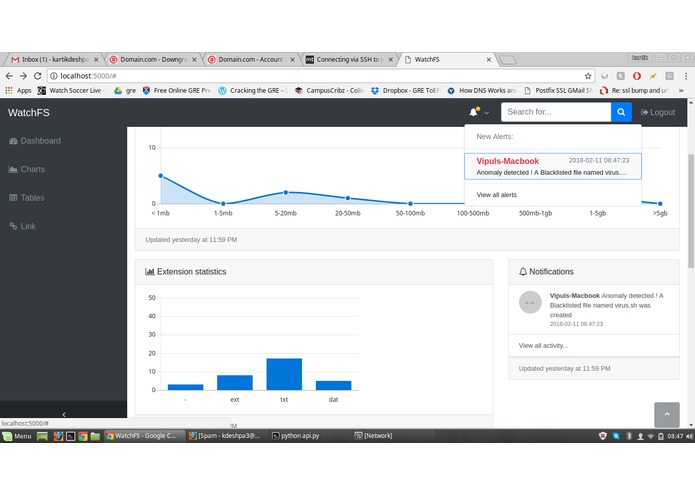Viewport: 695px width, 494px height.
Task: Switch to the Inbox (1) Gmail tab
Action: point(53,59)
